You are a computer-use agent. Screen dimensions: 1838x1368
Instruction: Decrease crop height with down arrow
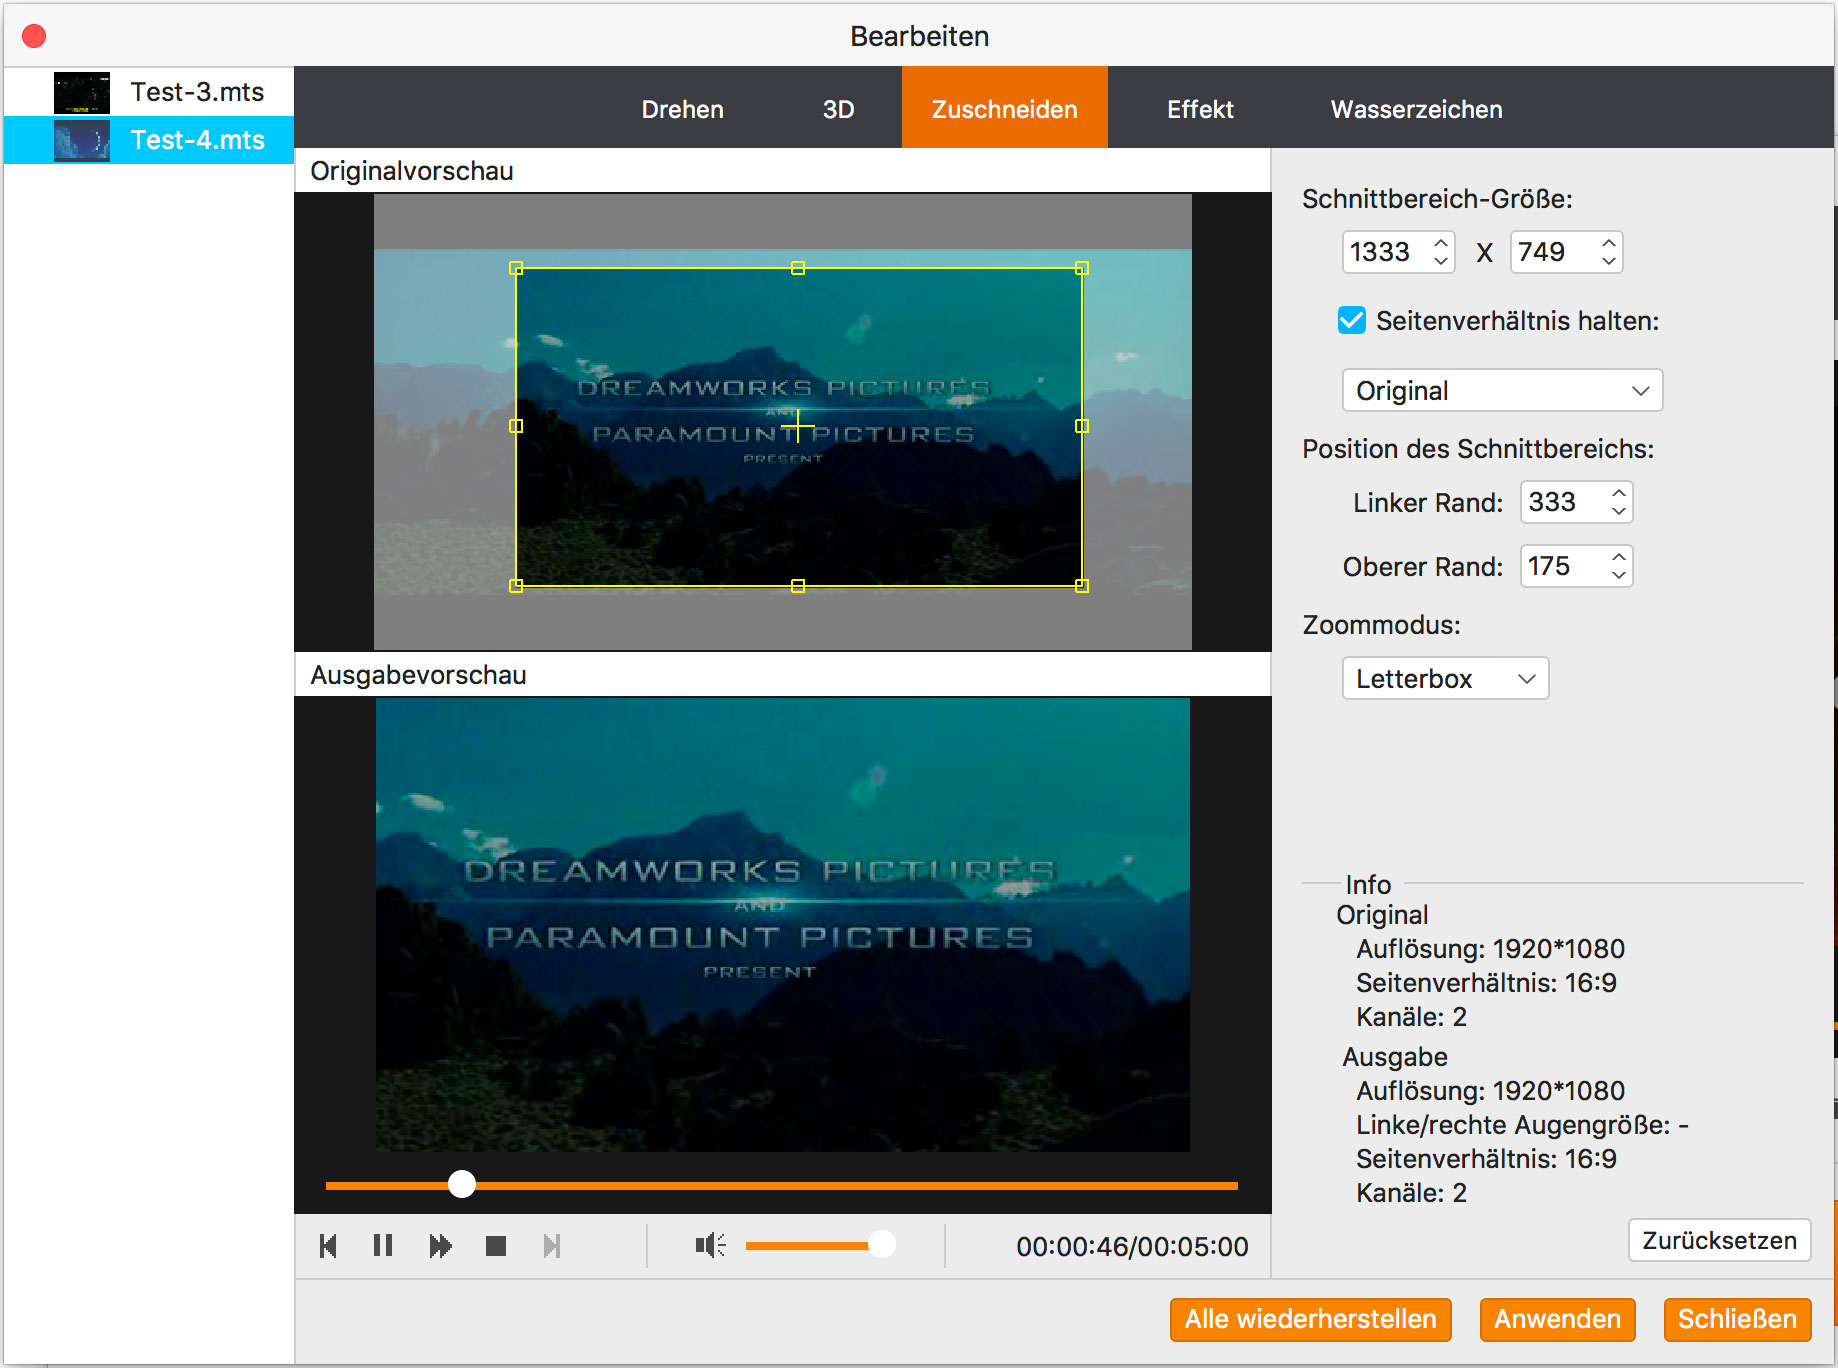click(x=1609, y=261)
